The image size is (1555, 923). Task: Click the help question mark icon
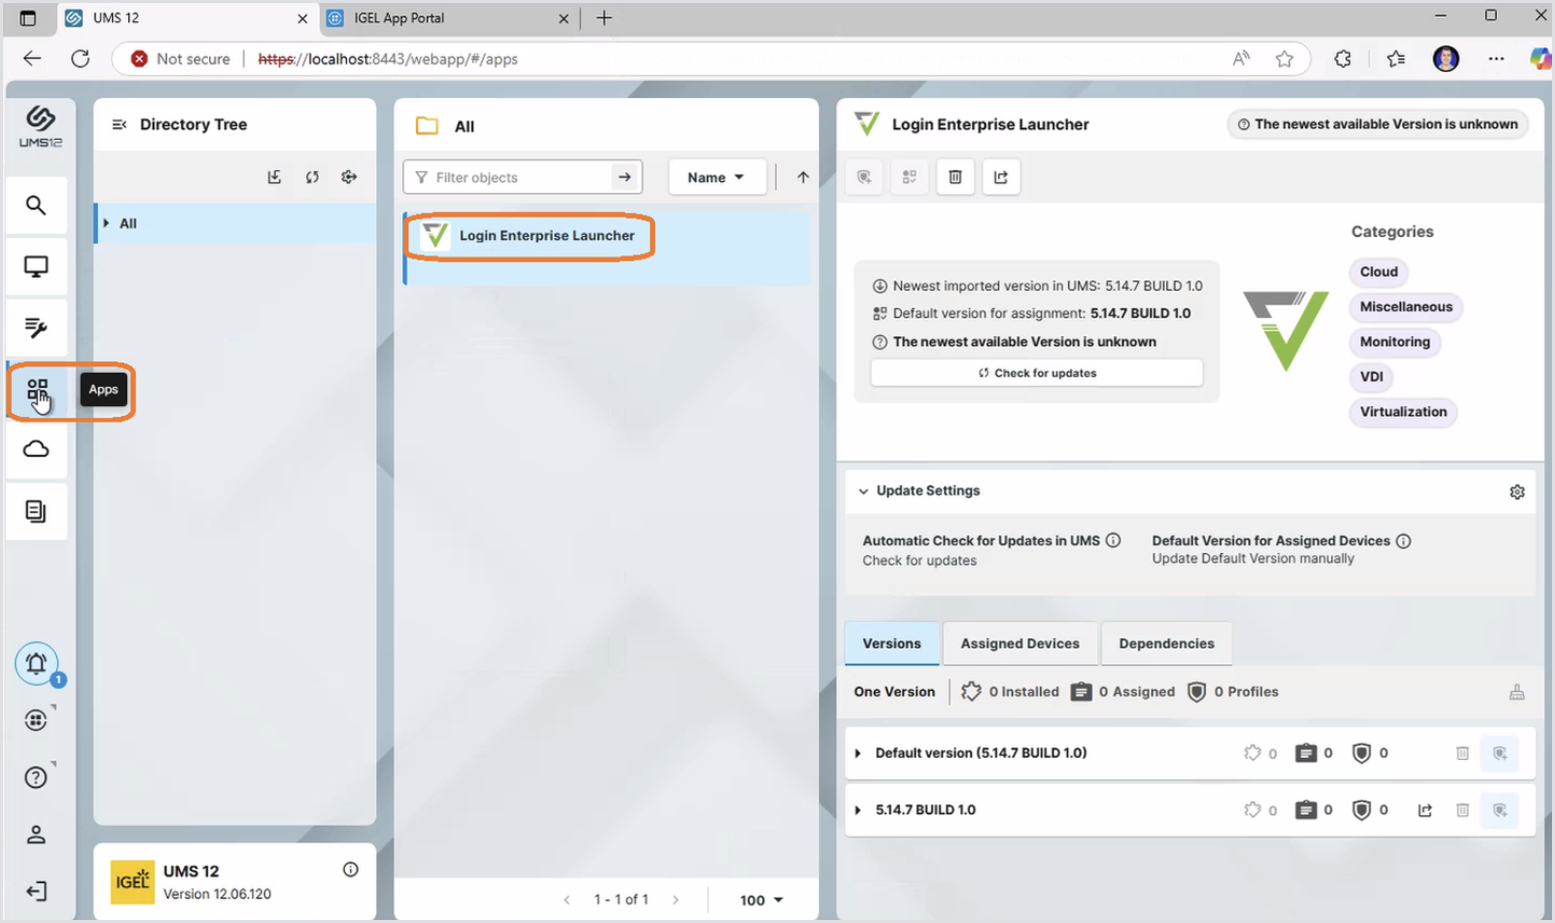[36, 777]
